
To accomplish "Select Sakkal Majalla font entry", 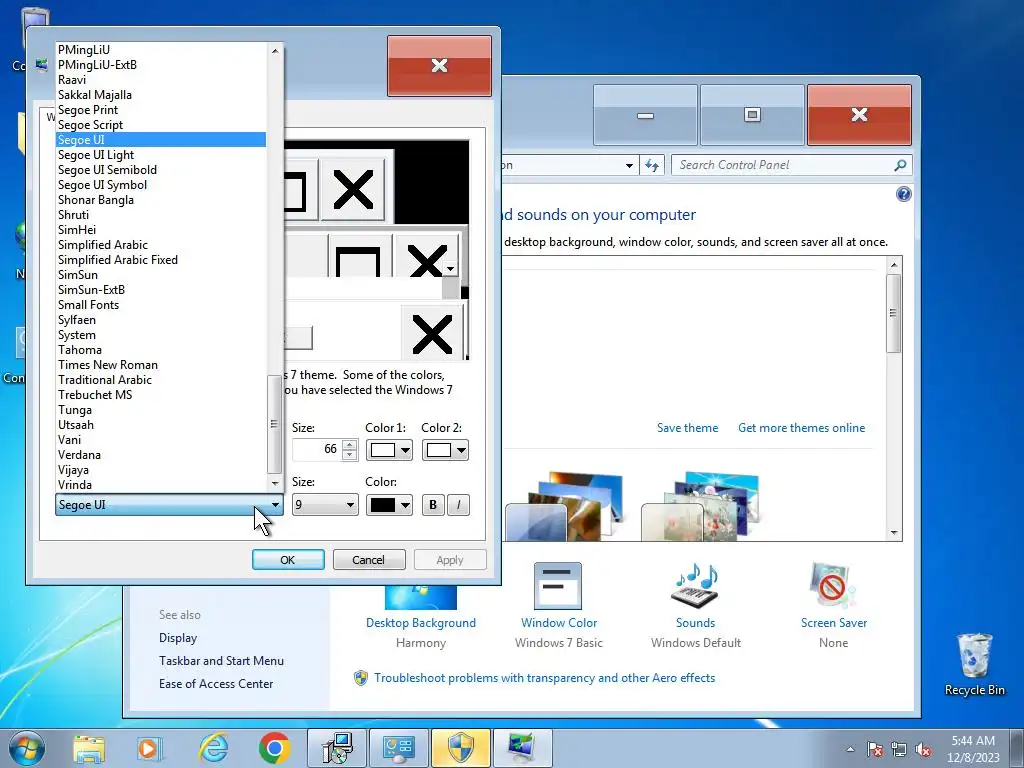I will (x=161, y=95).
